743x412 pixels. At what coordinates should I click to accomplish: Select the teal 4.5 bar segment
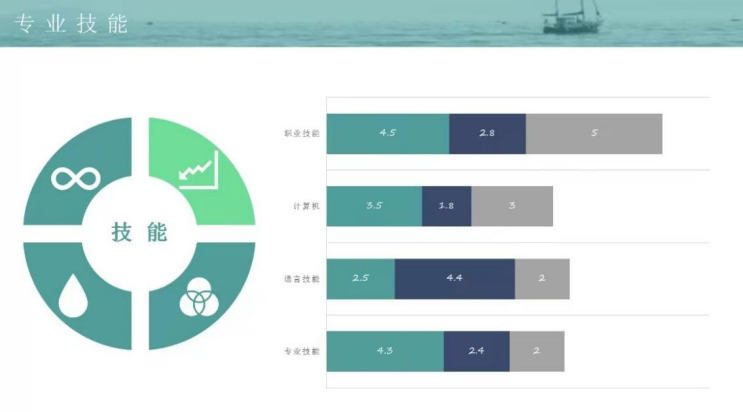tap(387, 133)
